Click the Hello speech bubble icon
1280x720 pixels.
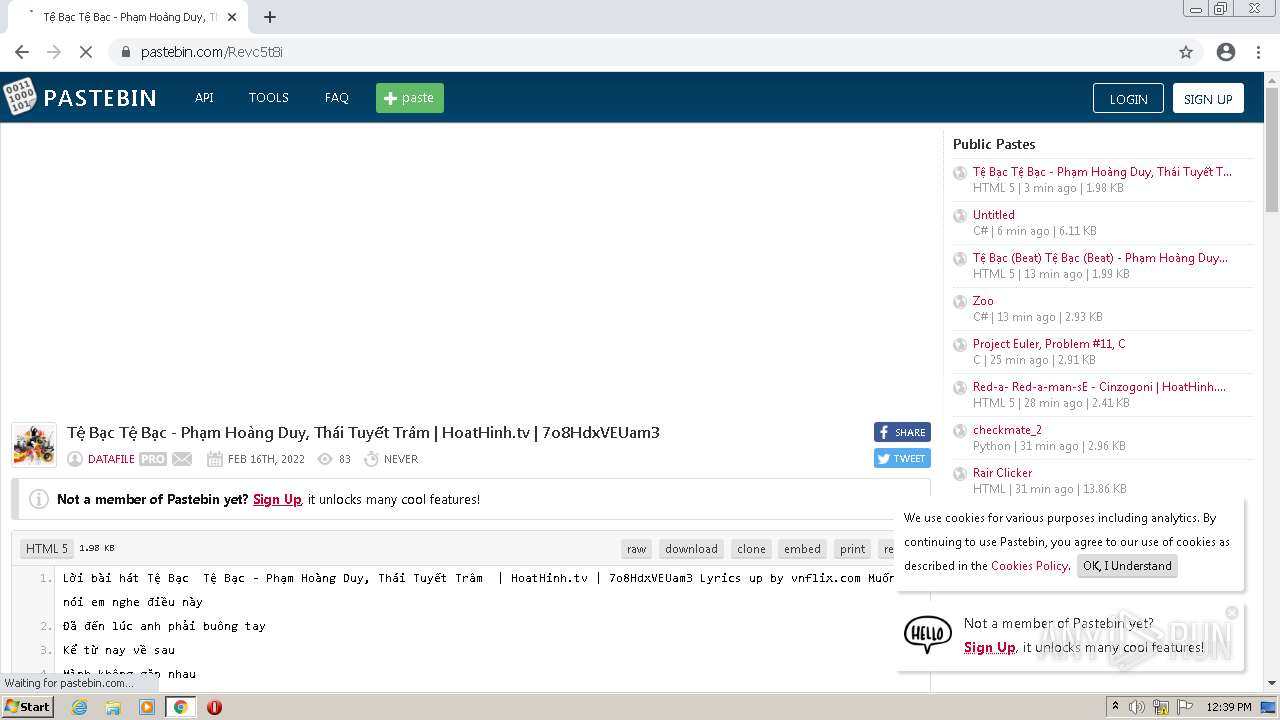[x=928, y=634]
